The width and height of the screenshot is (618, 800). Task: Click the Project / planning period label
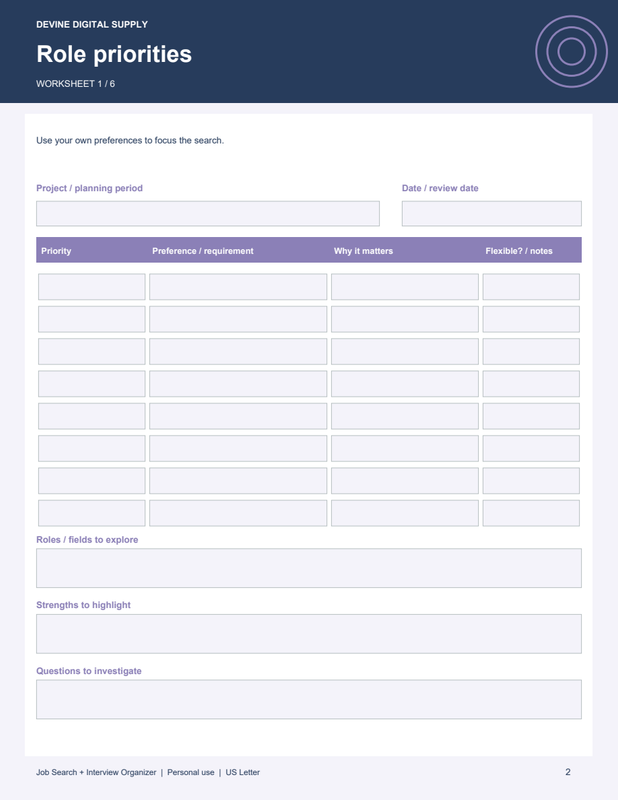(x=89, y=188)
